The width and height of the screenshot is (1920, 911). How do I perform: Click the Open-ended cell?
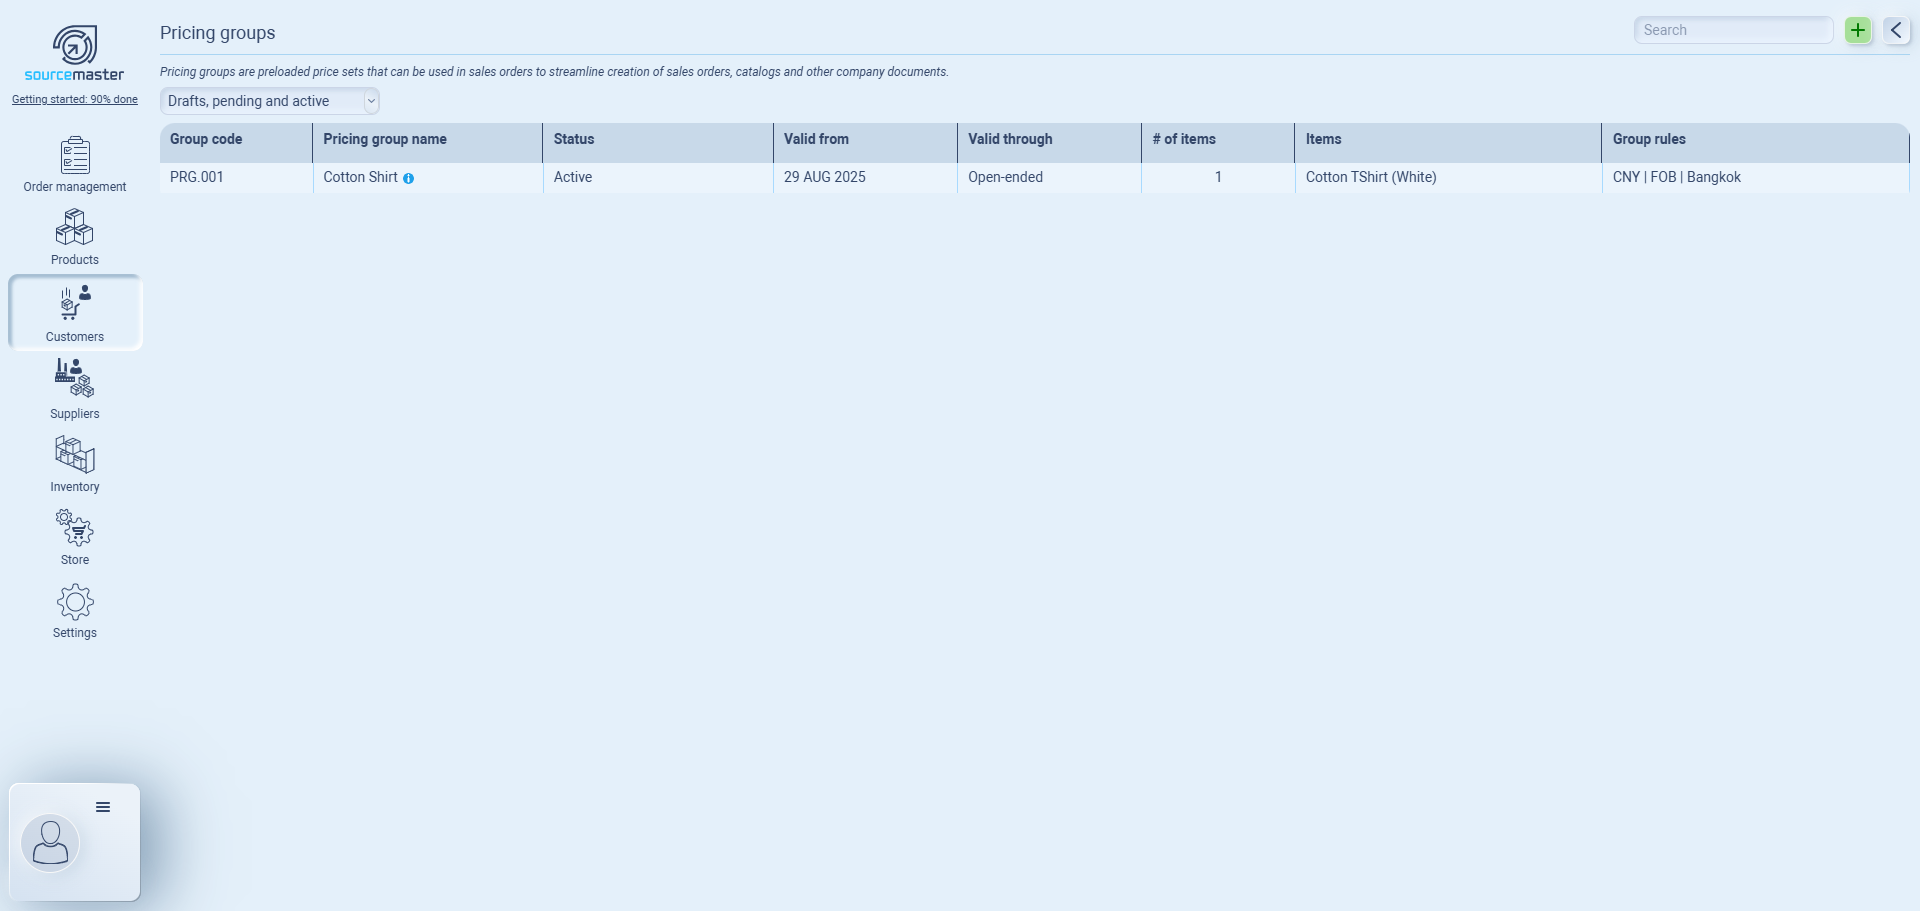coord(1049,177)
